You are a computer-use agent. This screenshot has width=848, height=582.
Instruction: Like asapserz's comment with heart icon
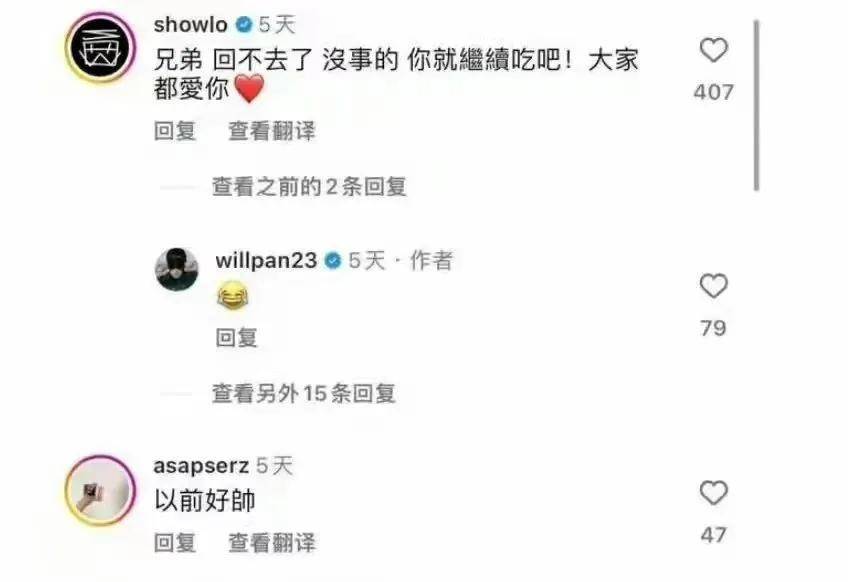coord(713,493)
